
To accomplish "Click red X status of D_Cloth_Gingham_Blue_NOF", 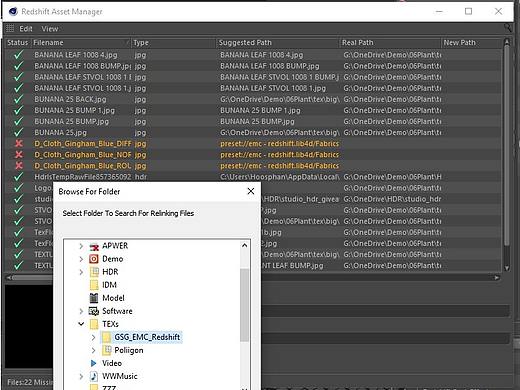I will click(x=19, y=155).
